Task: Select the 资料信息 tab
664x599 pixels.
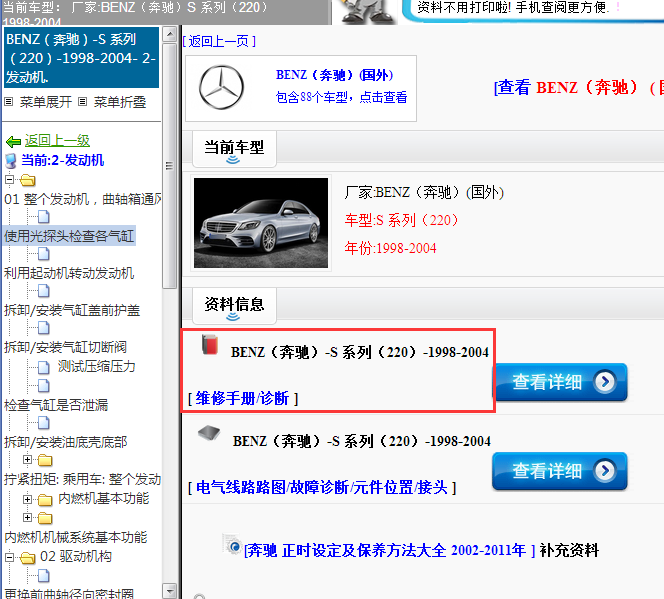Action: (x=234, y=306)
